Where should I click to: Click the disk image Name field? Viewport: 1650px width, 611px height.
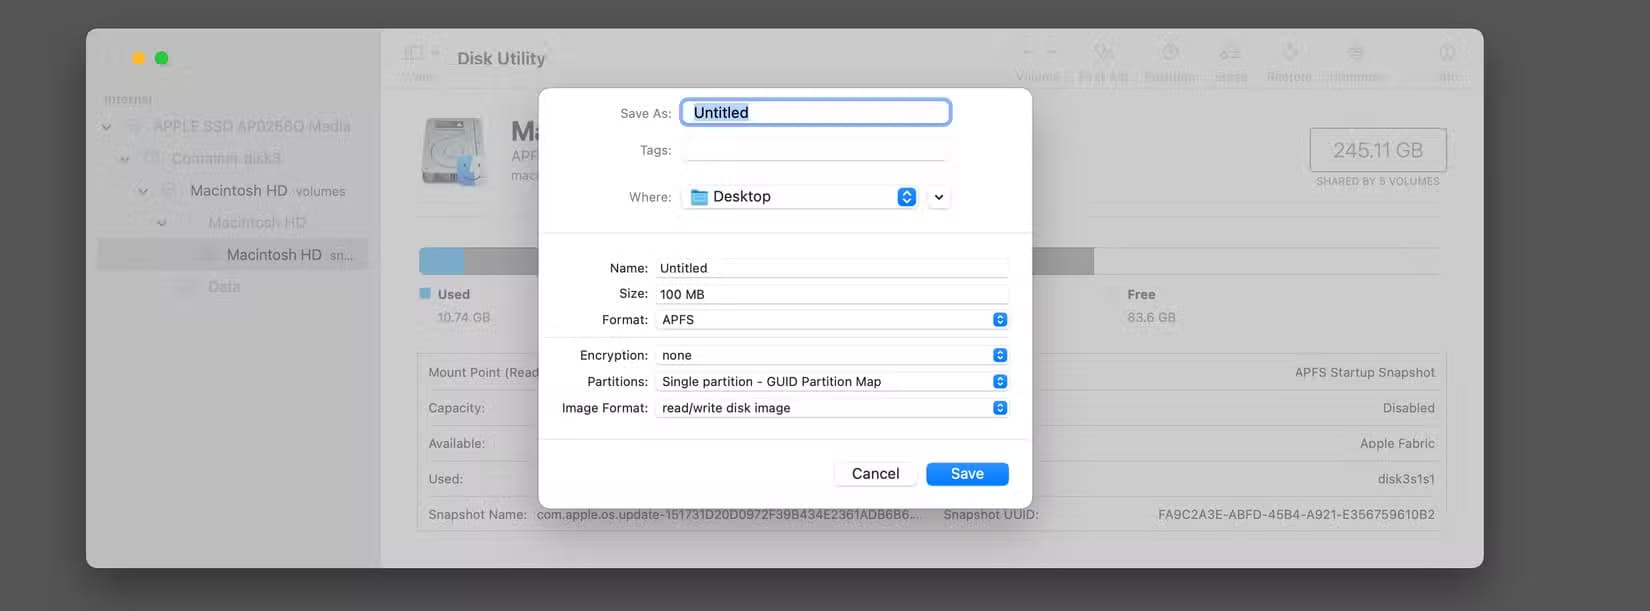coord(832,268)
